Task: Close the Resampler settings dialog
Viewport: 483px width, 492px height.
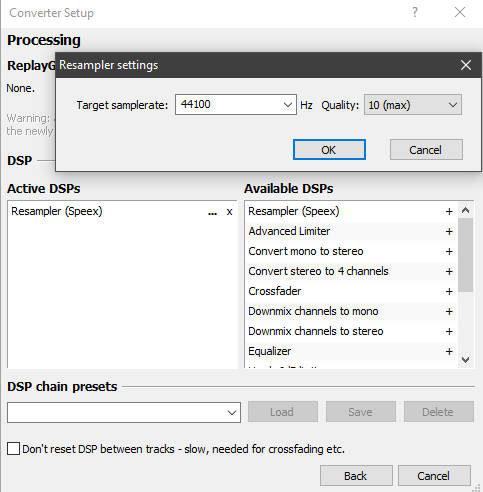Action: (x=466, y=65)
